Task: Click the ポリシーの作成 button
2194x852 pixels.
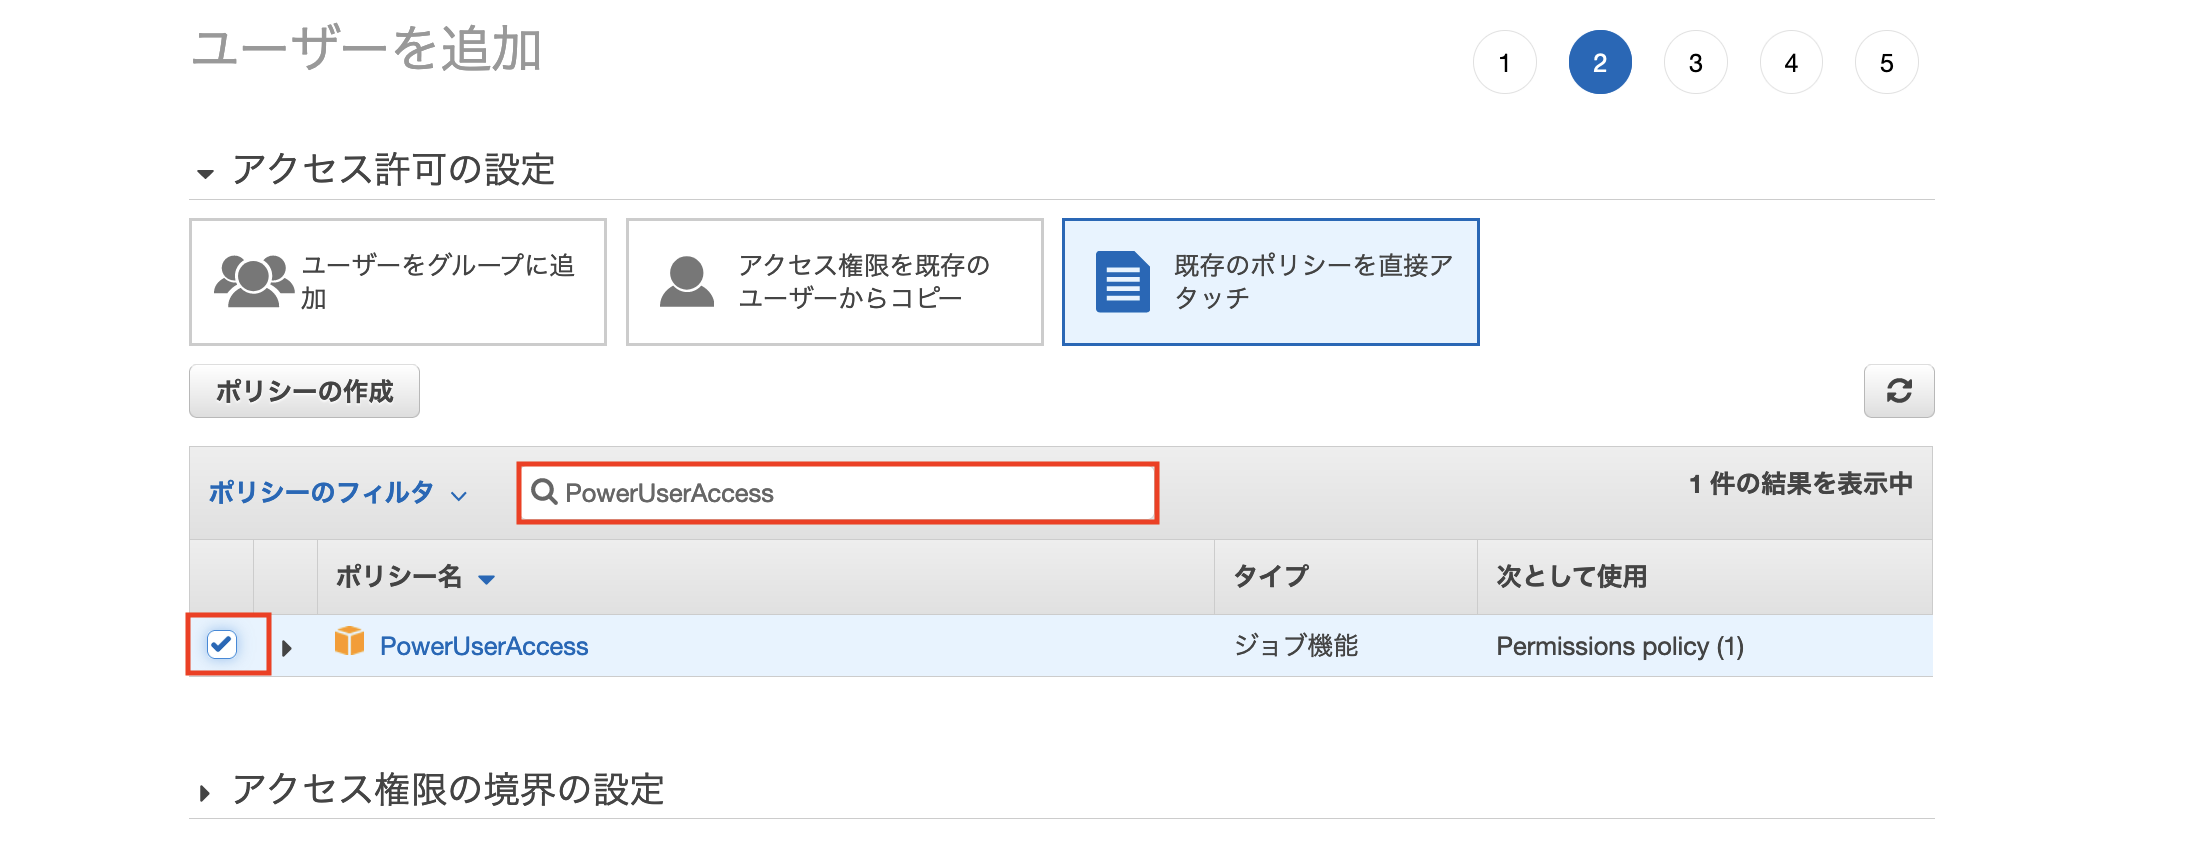Action: pos(304,391)
